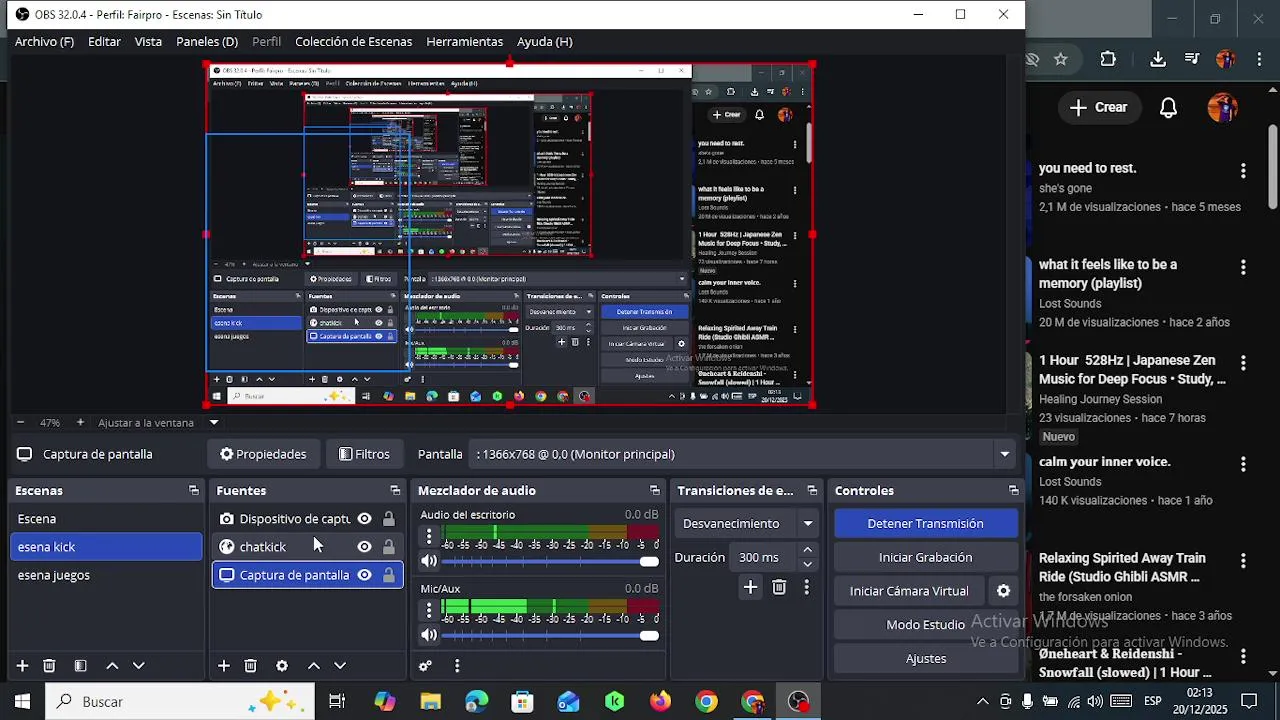
Task: Float the Escenas dock panel
Action: pos(193,491)
